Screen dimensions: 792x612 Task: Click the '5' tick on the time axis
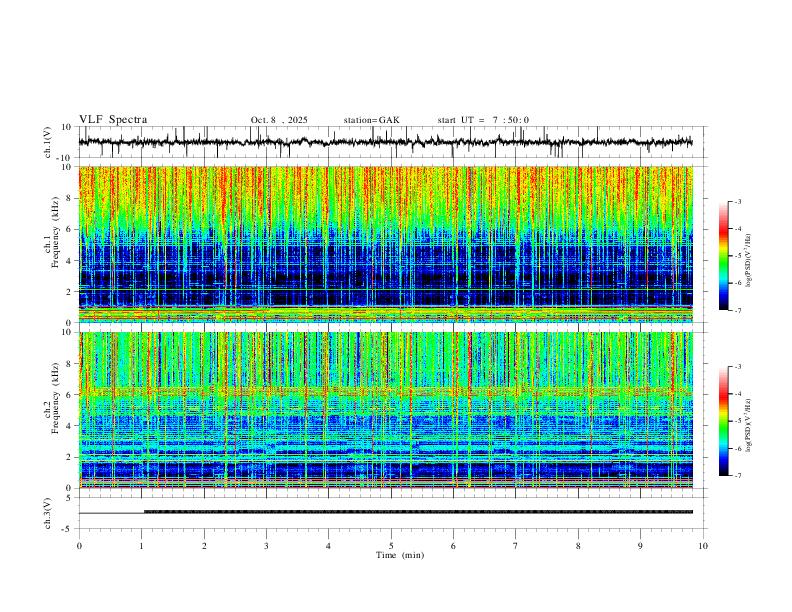click(391, 546)
